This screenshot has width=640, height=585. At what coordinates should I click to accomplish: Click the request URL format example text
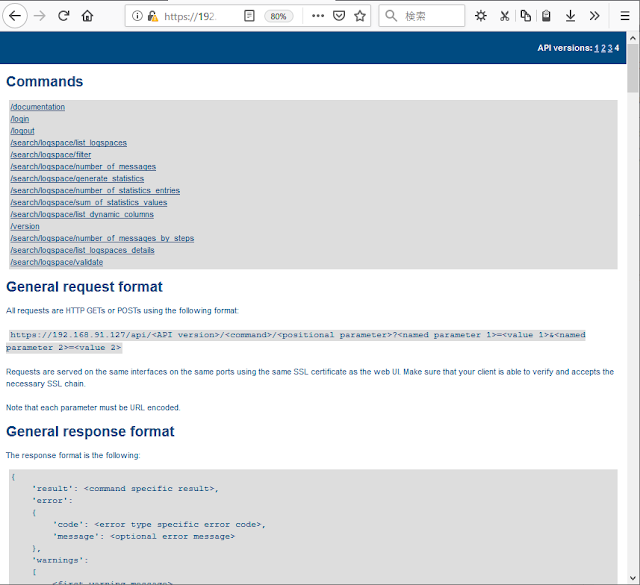[x=296, y=341]
